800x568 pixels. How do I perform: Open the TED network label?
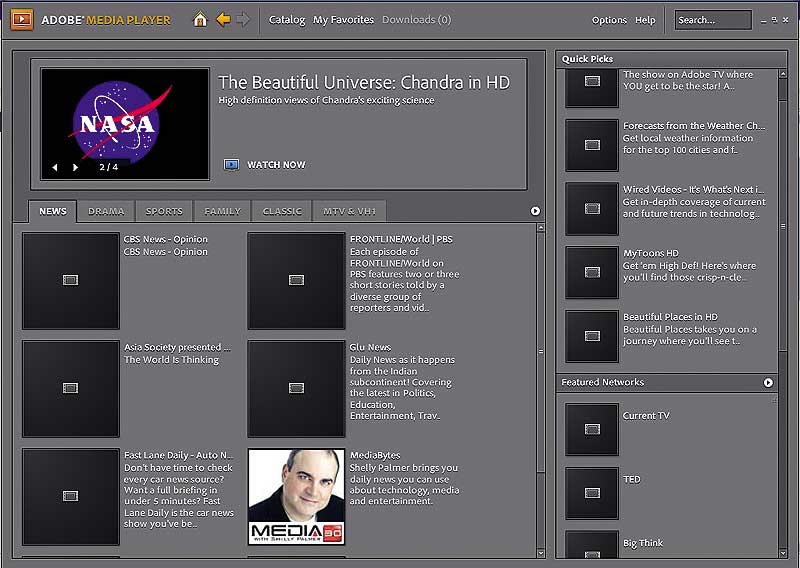pyautogui.click(x=632, y=480)
